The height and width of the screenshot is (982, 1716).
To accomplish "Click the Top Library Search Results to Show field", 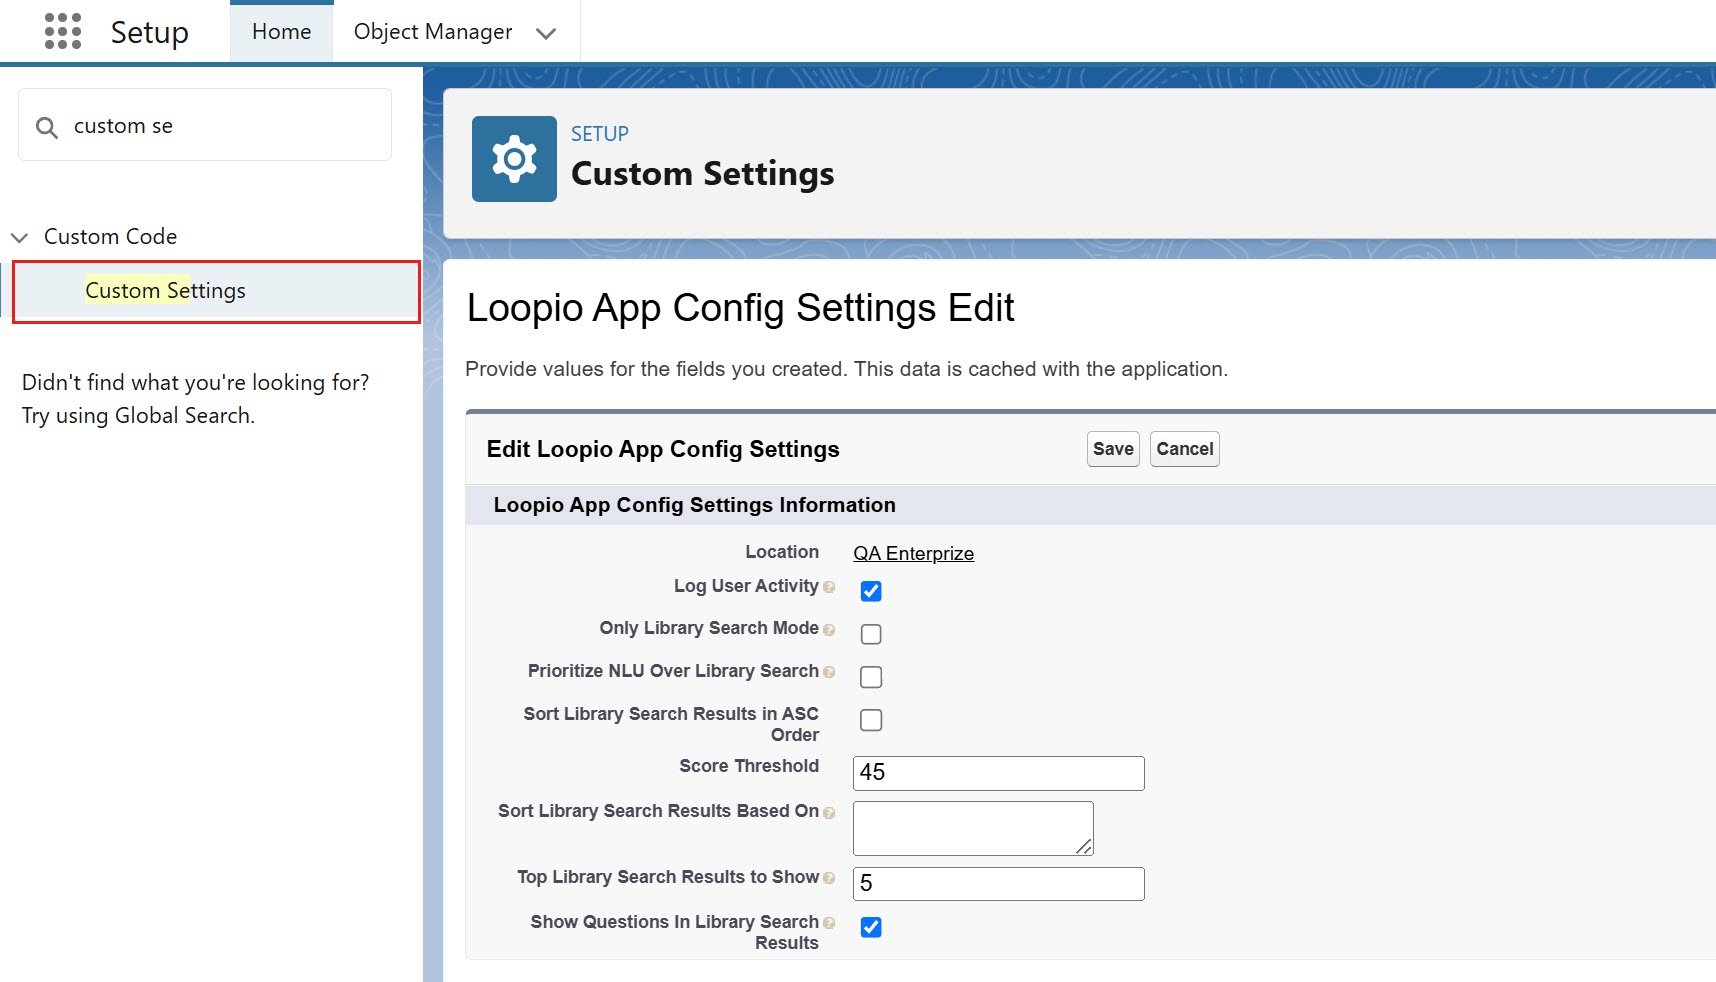I will click(999, 884).
